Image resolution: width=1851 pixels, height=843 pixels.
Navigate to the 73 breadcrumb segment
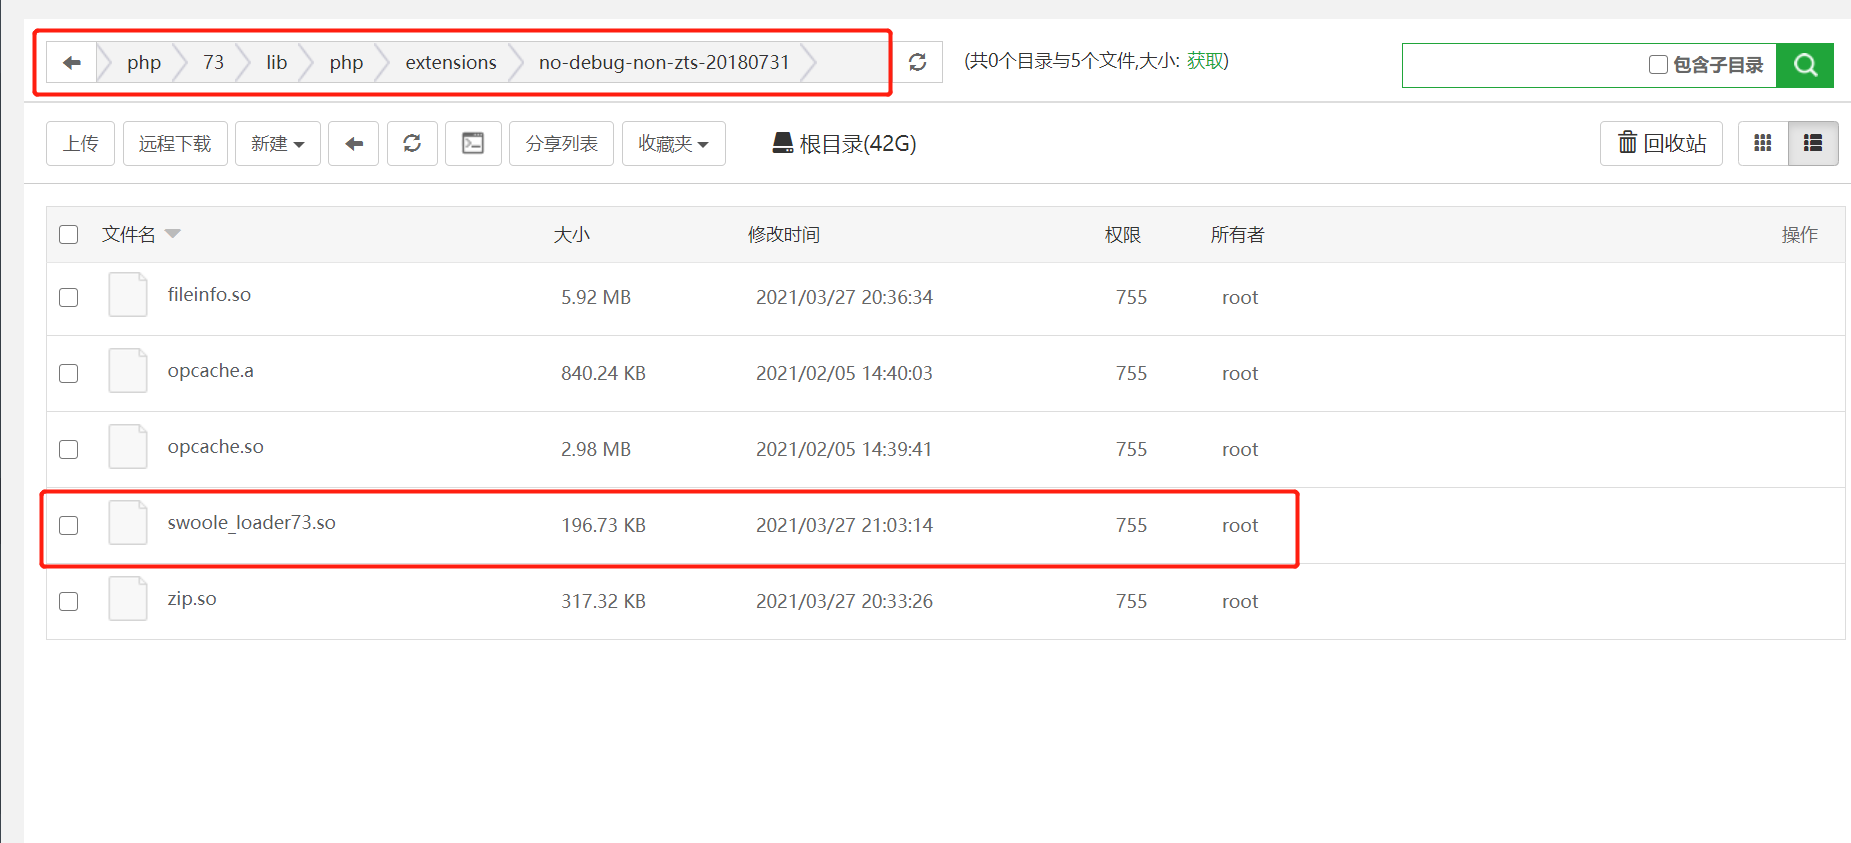tap(214, 63)
